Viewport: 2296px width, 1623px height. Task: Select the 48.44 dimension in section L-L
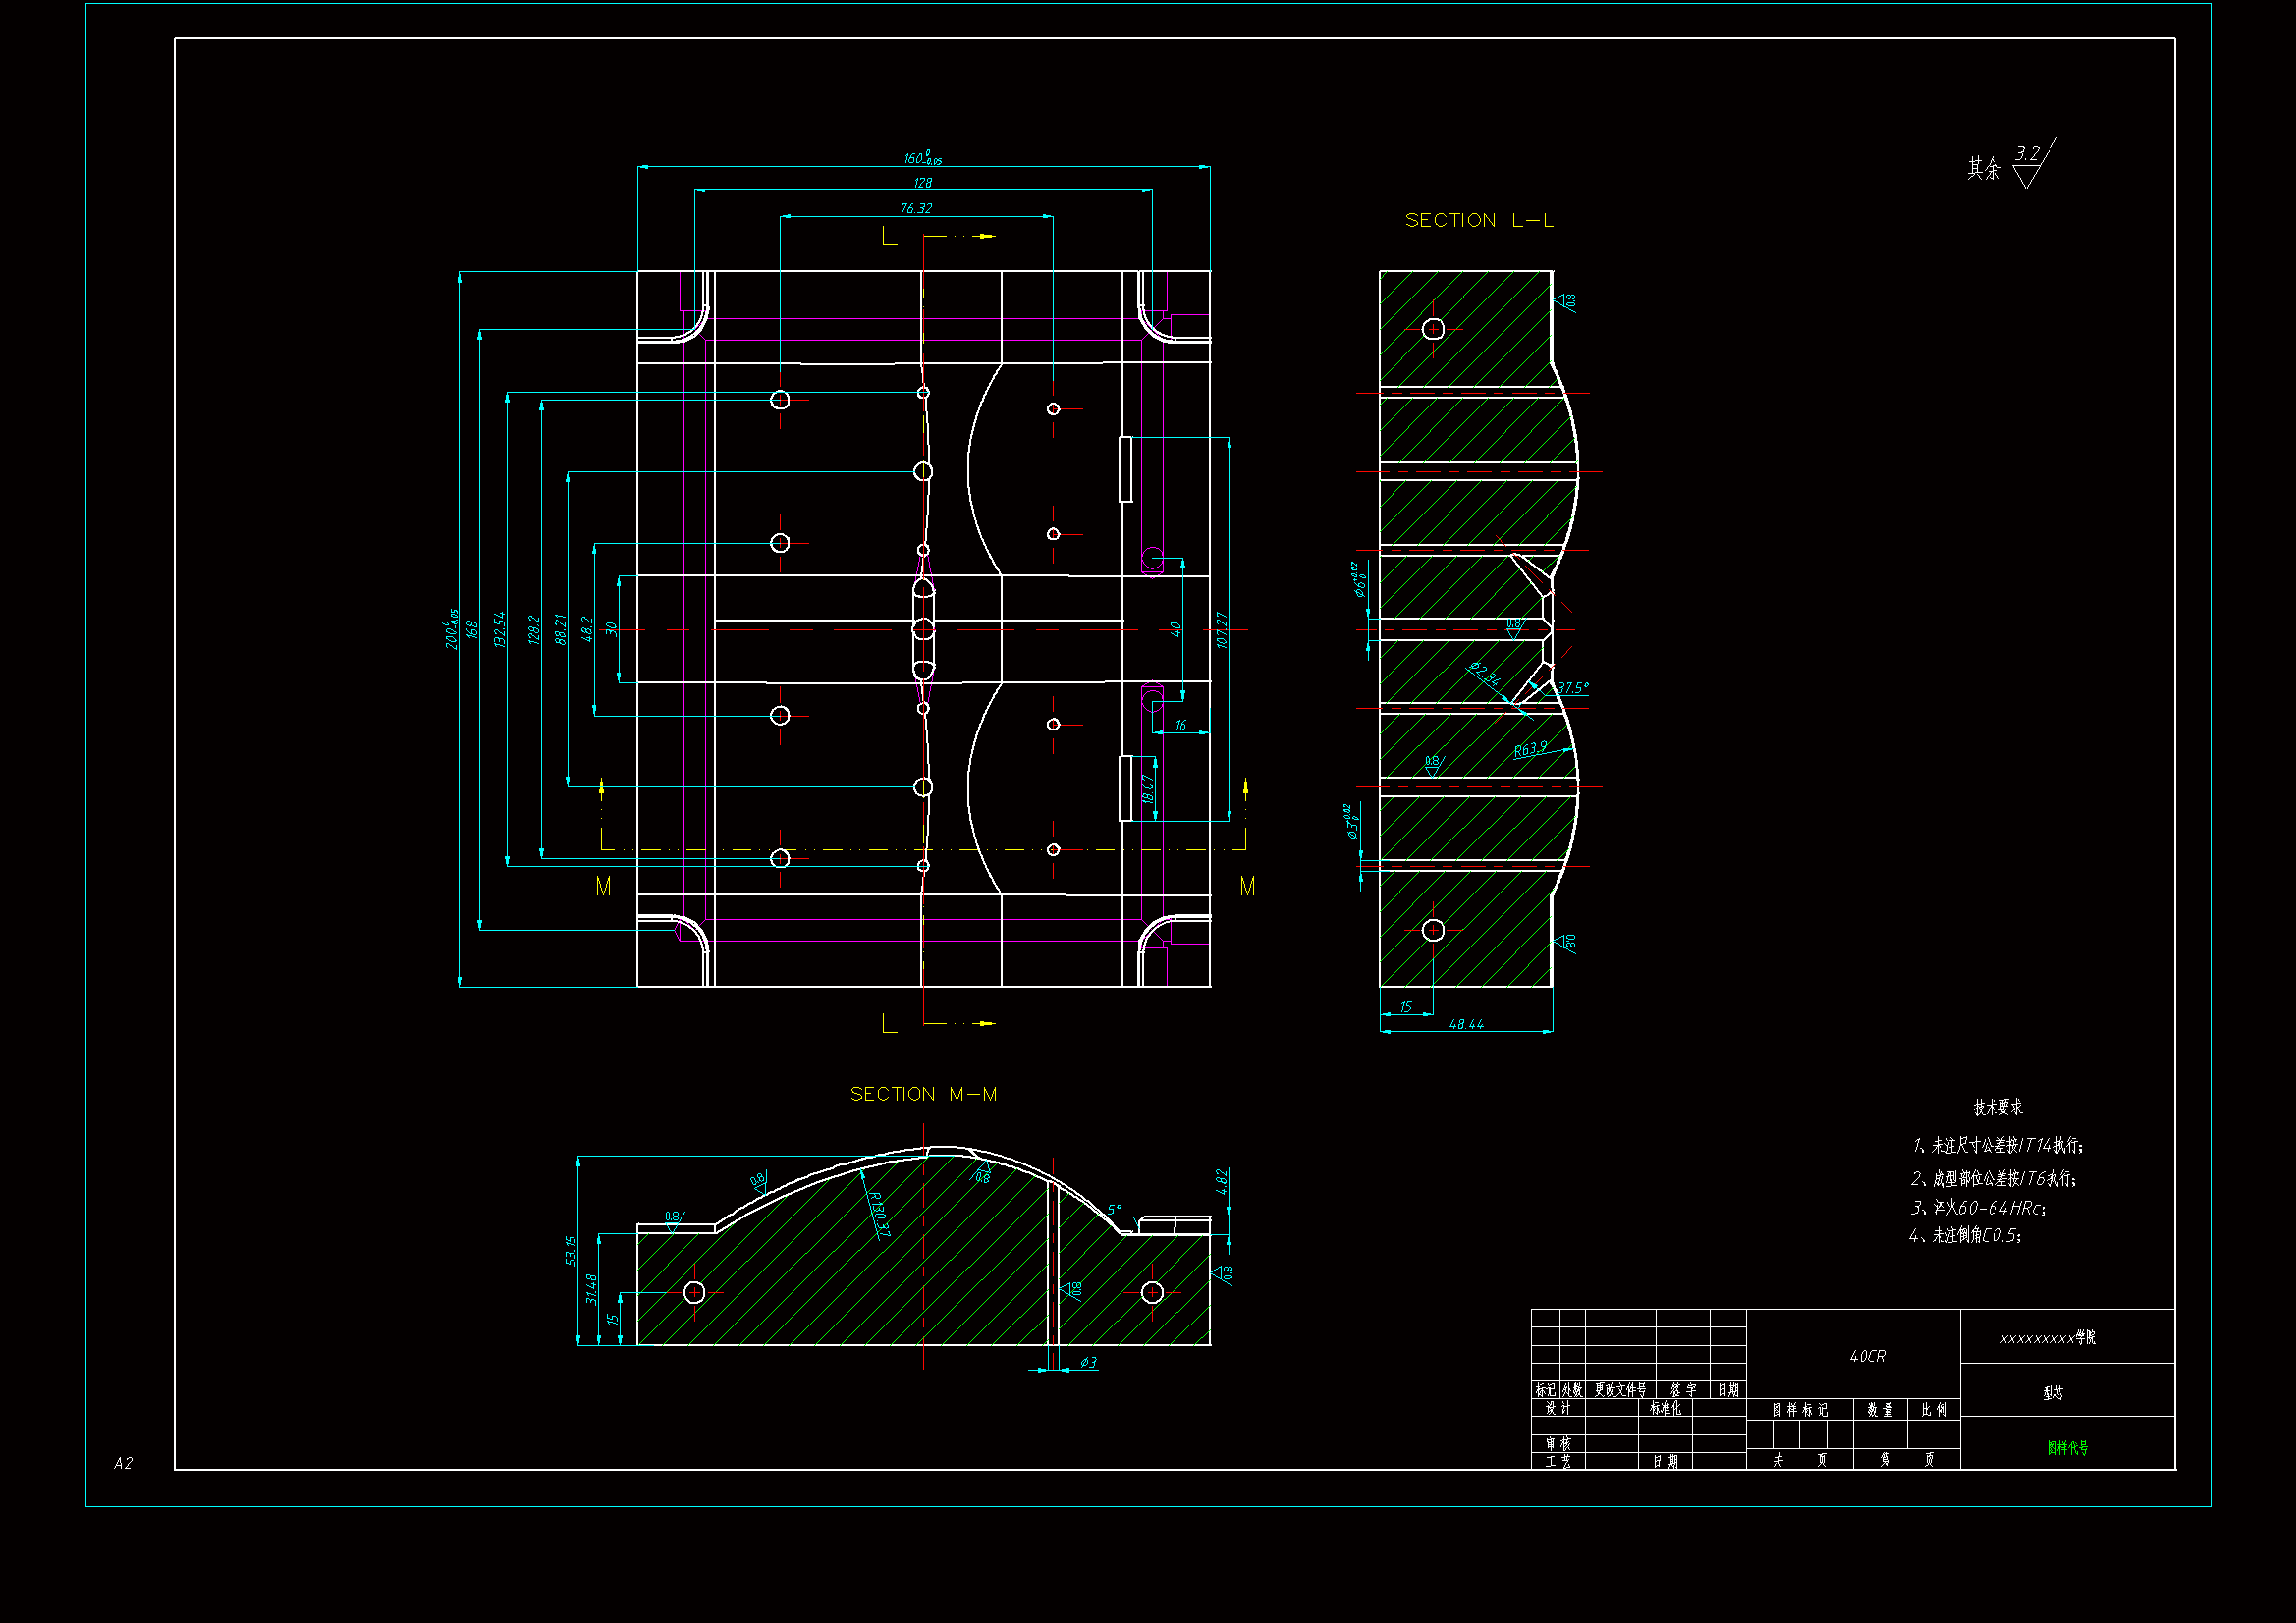click(1466, 1025)
